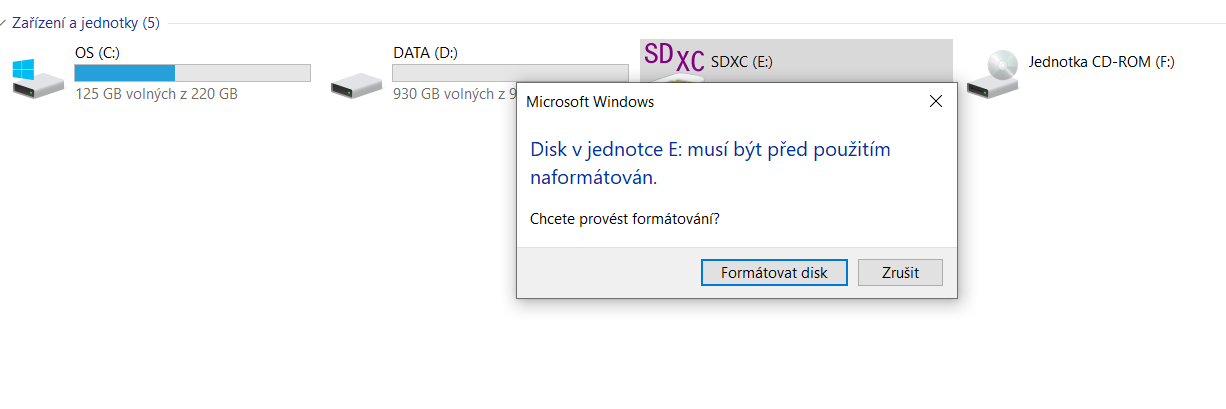The height and width of the screenshot is (409, 1226).
Task: Click the DATA (D:) drive label
Action: [426, 52]
